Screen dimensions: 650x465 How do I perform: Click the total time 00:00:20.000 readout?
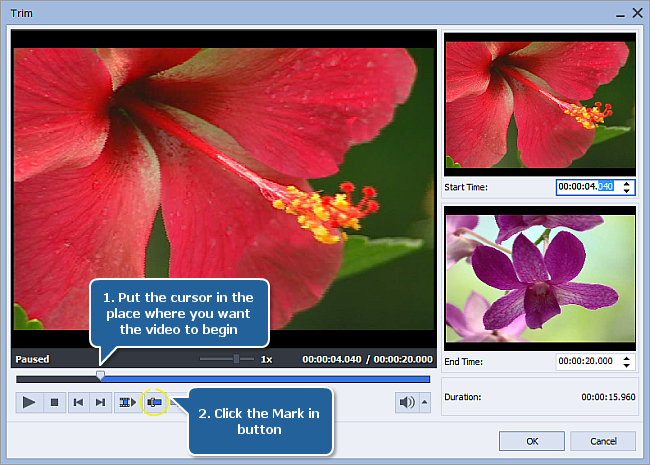(x=403, y=359)
